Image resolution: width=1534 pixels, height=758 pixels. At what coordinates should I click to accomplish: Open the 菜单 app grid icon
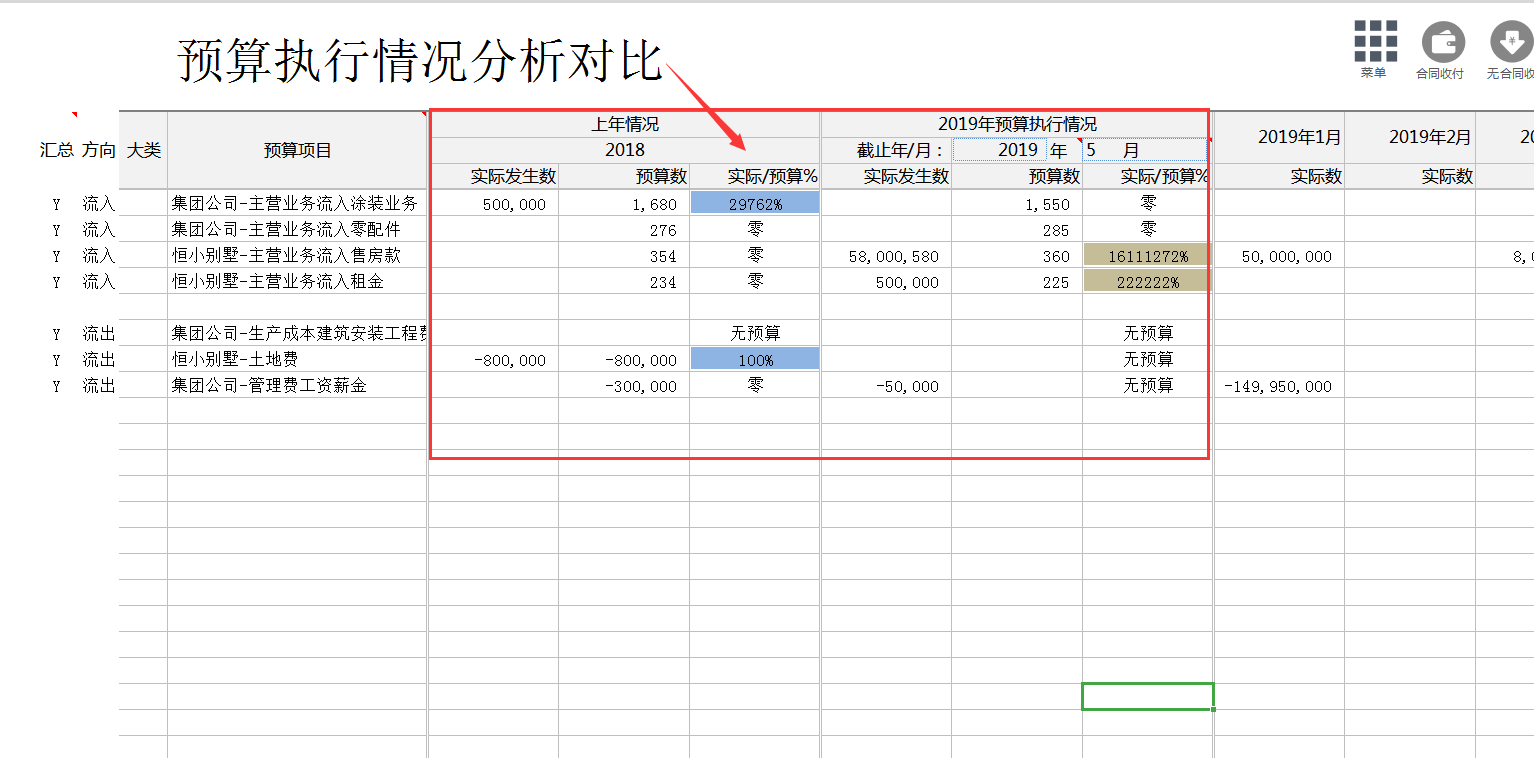tap(1374, 43)
